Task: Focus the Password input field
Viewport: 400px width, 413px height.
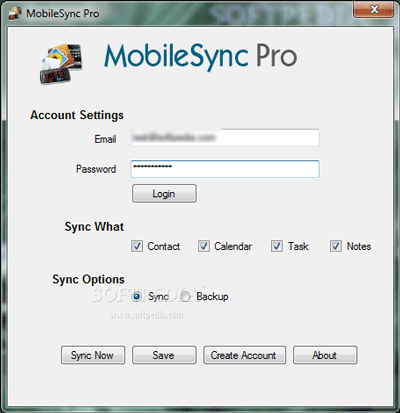Action: point(225,169)
